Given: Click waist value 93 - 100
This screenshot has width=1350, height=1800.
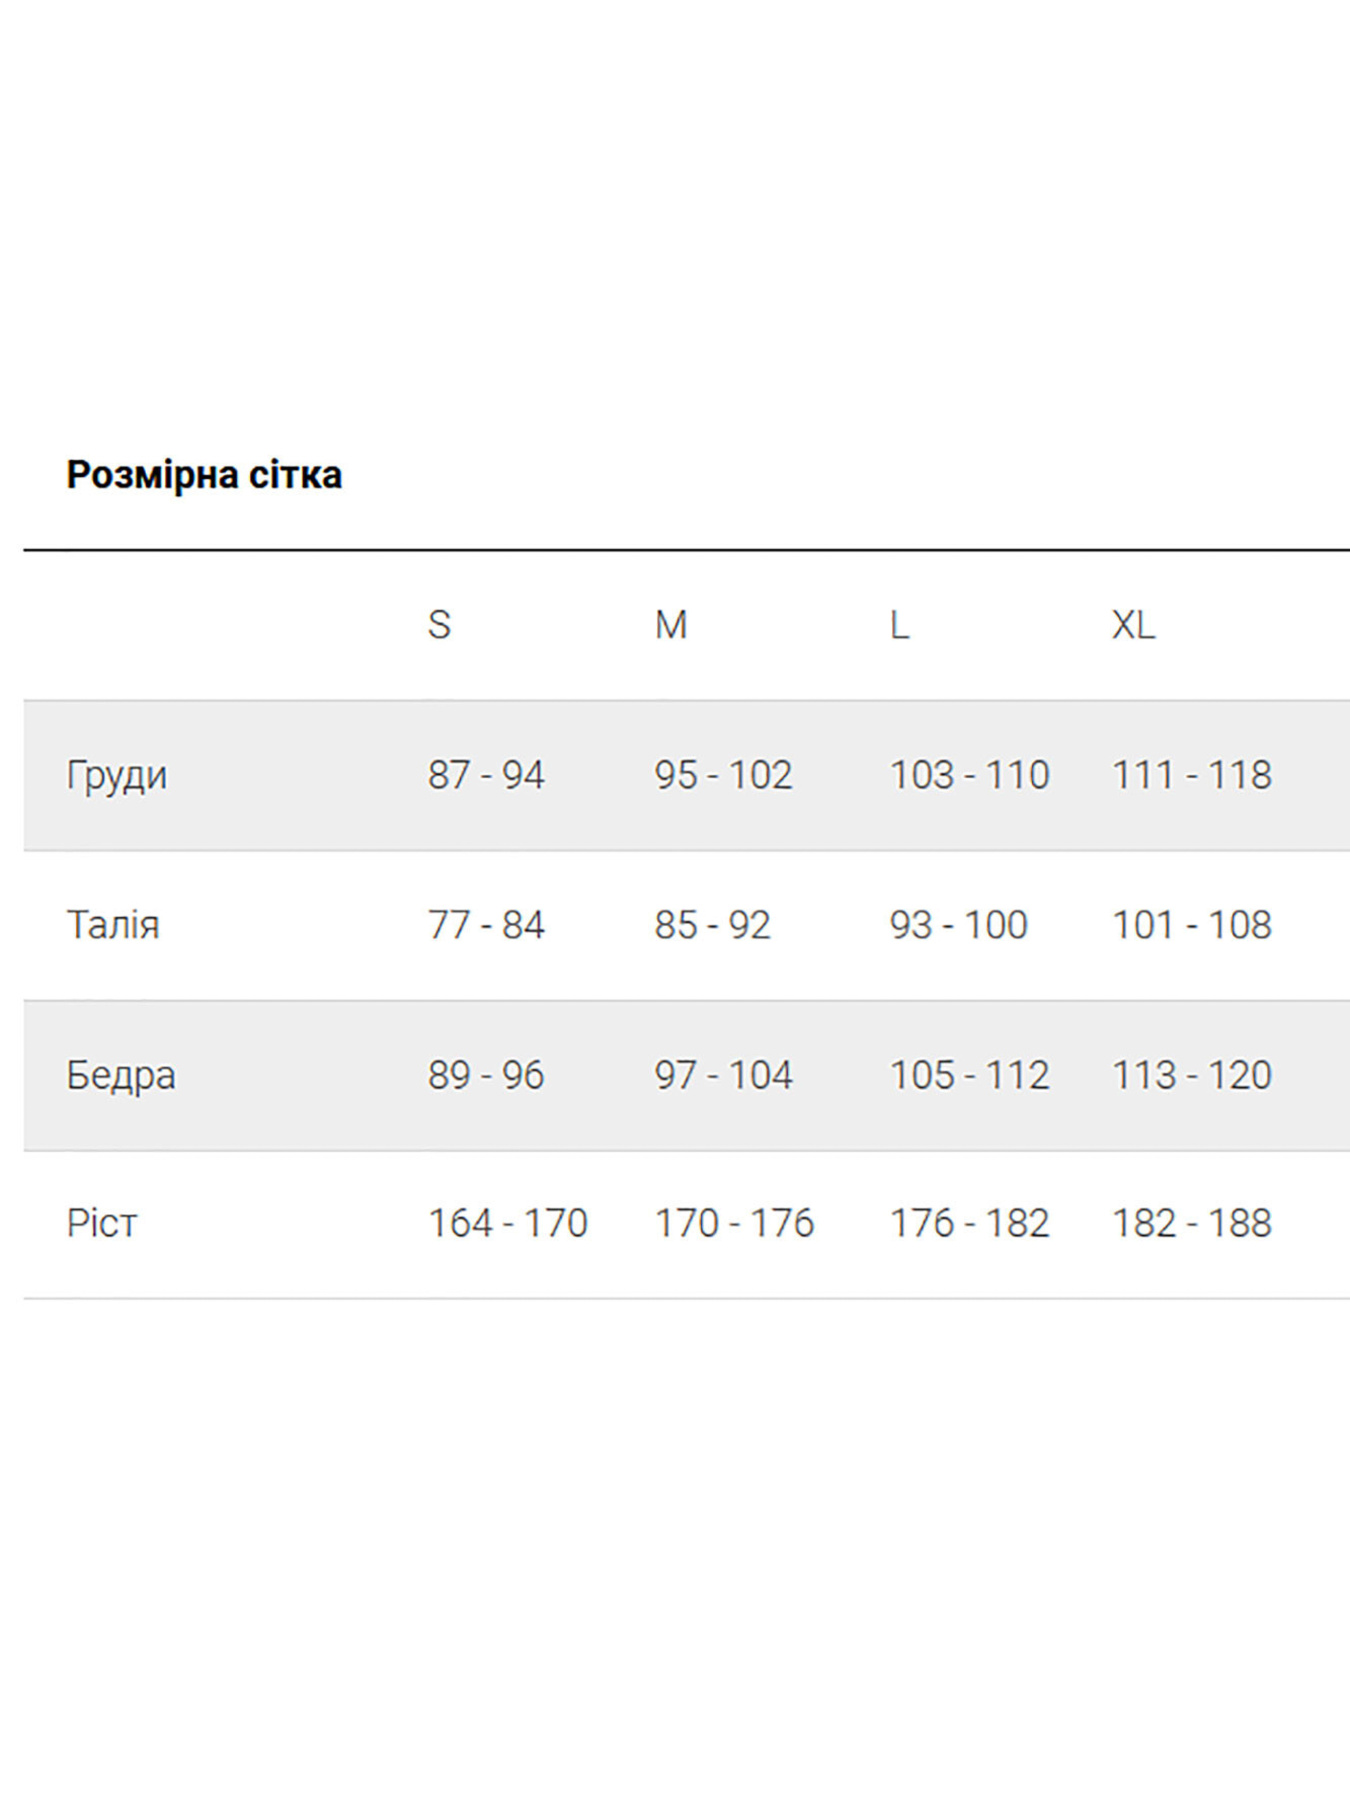Looking at the screenshot, I should [x=959, y=925].
